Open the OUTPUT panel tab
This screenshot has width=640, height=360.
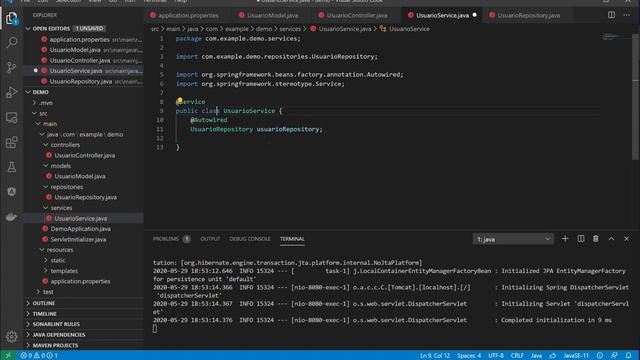pos(210,239)
